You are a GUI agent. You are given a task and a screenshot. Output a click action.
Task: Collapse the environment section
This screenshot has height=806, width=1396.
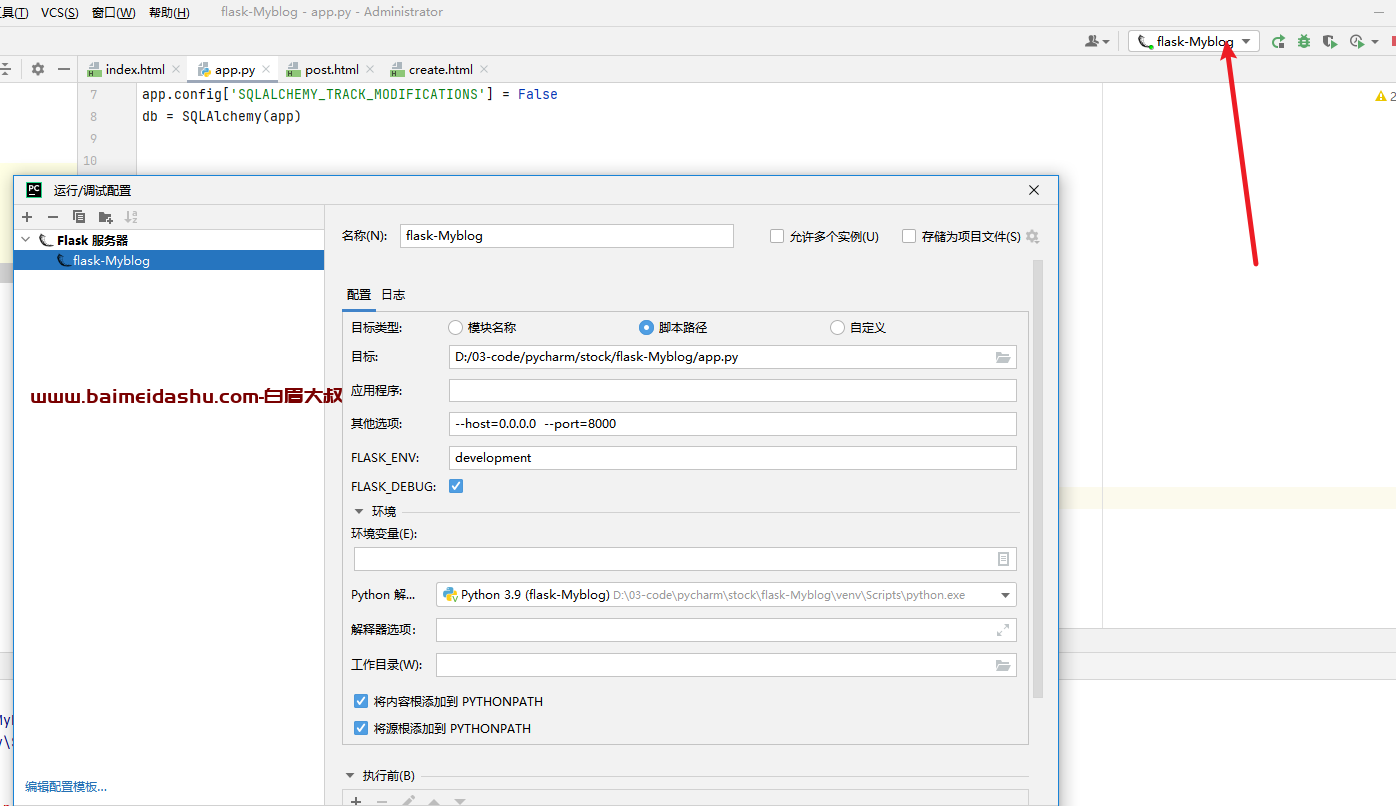pos(359,511)
